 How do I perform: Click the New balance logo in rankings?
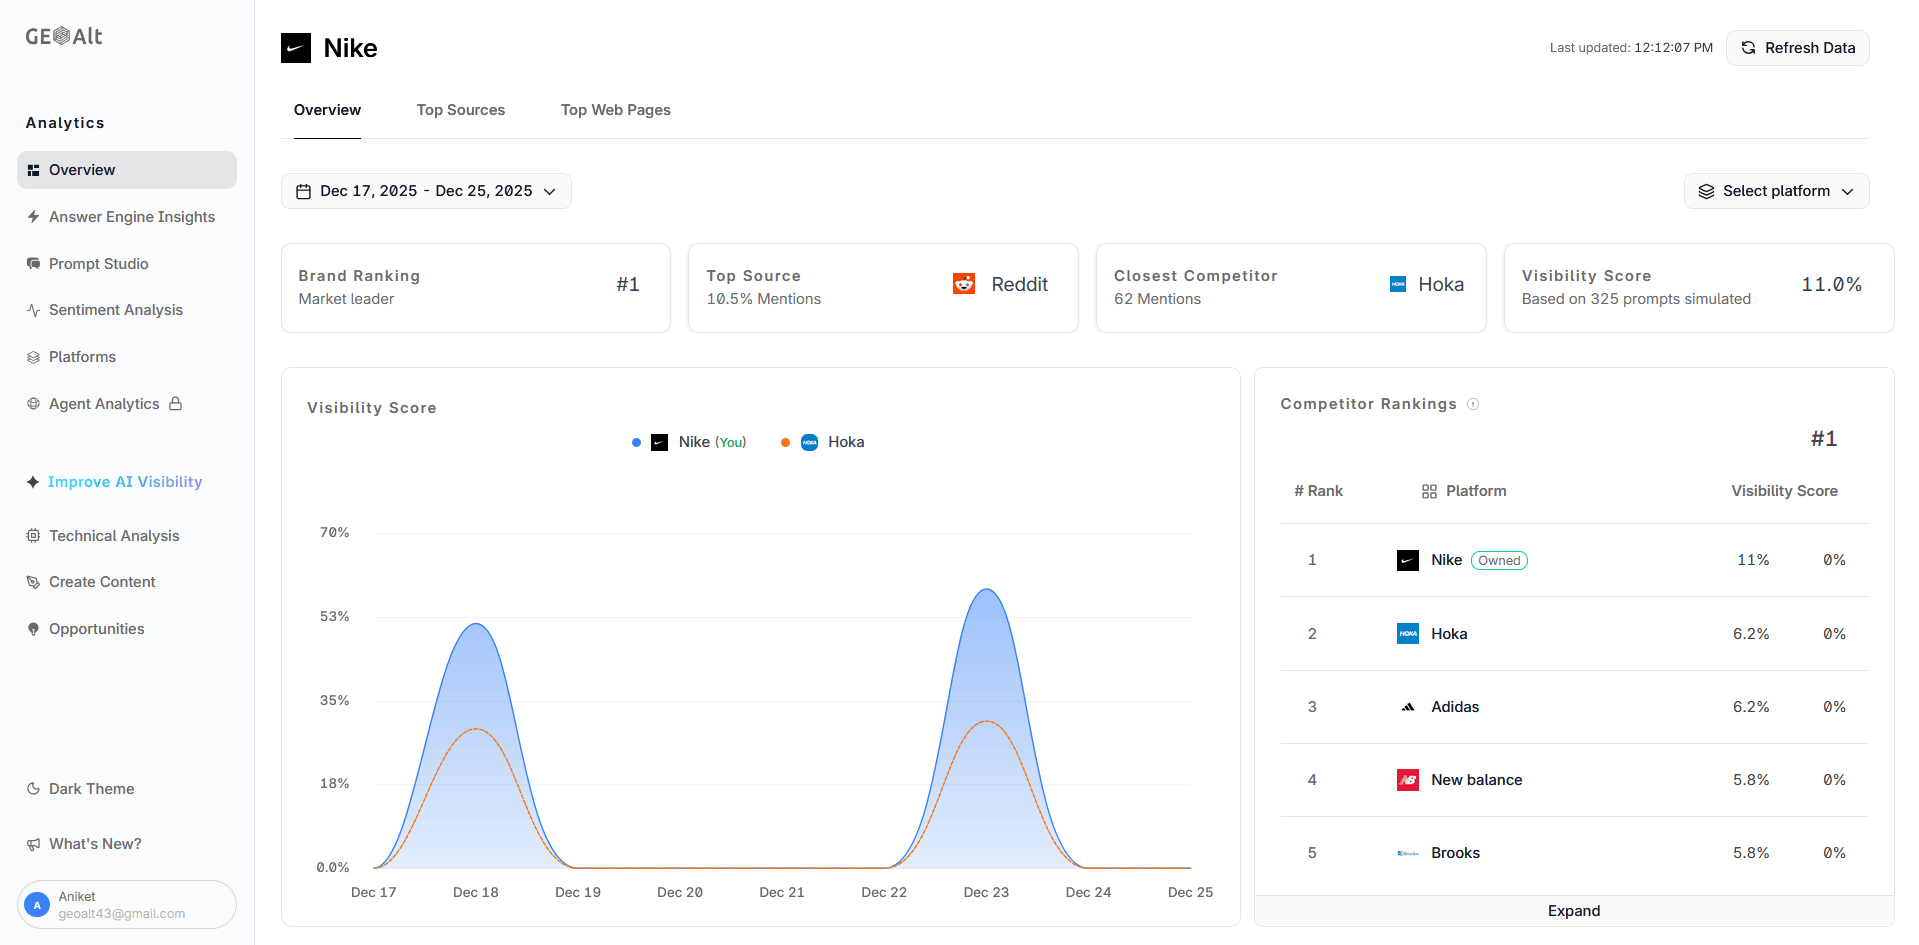tap(1408, 780)
